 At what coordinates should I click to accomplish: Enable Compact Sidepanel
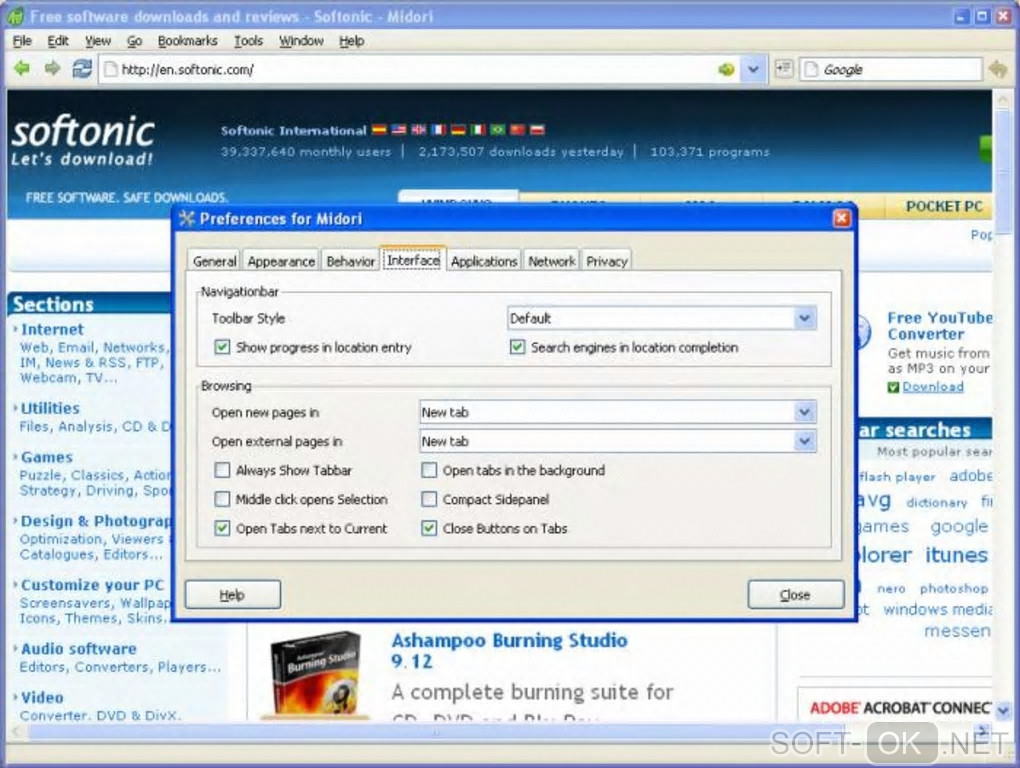pos(429,499)
